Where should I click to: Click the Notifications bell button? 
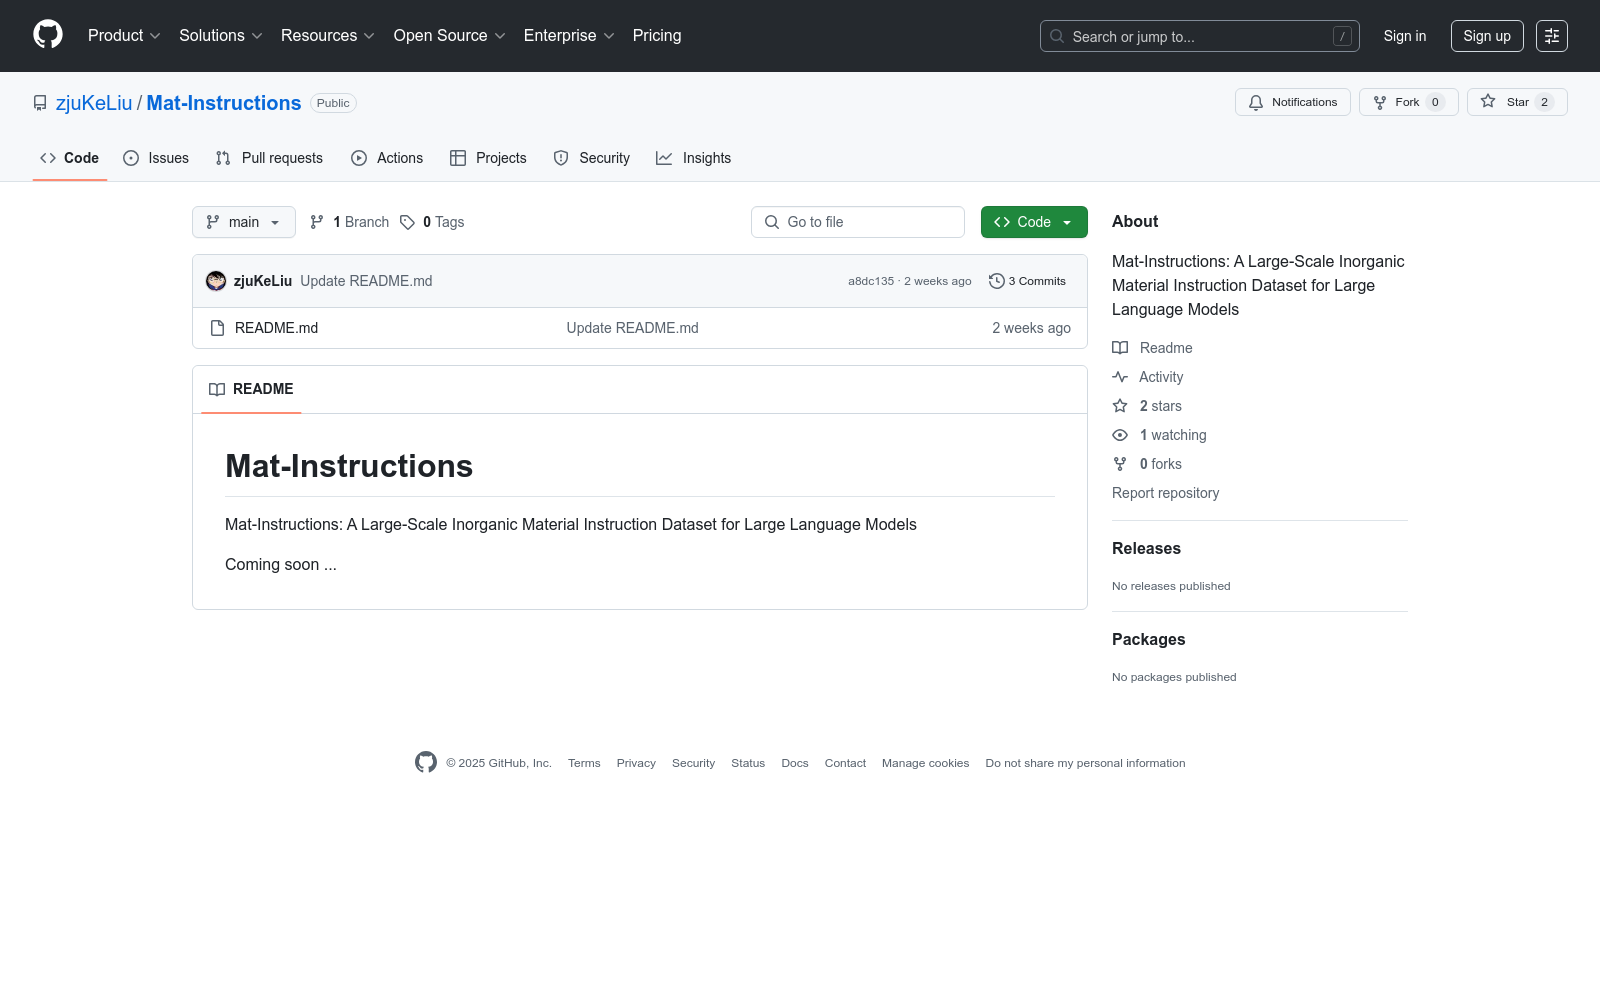[1293, 102]
